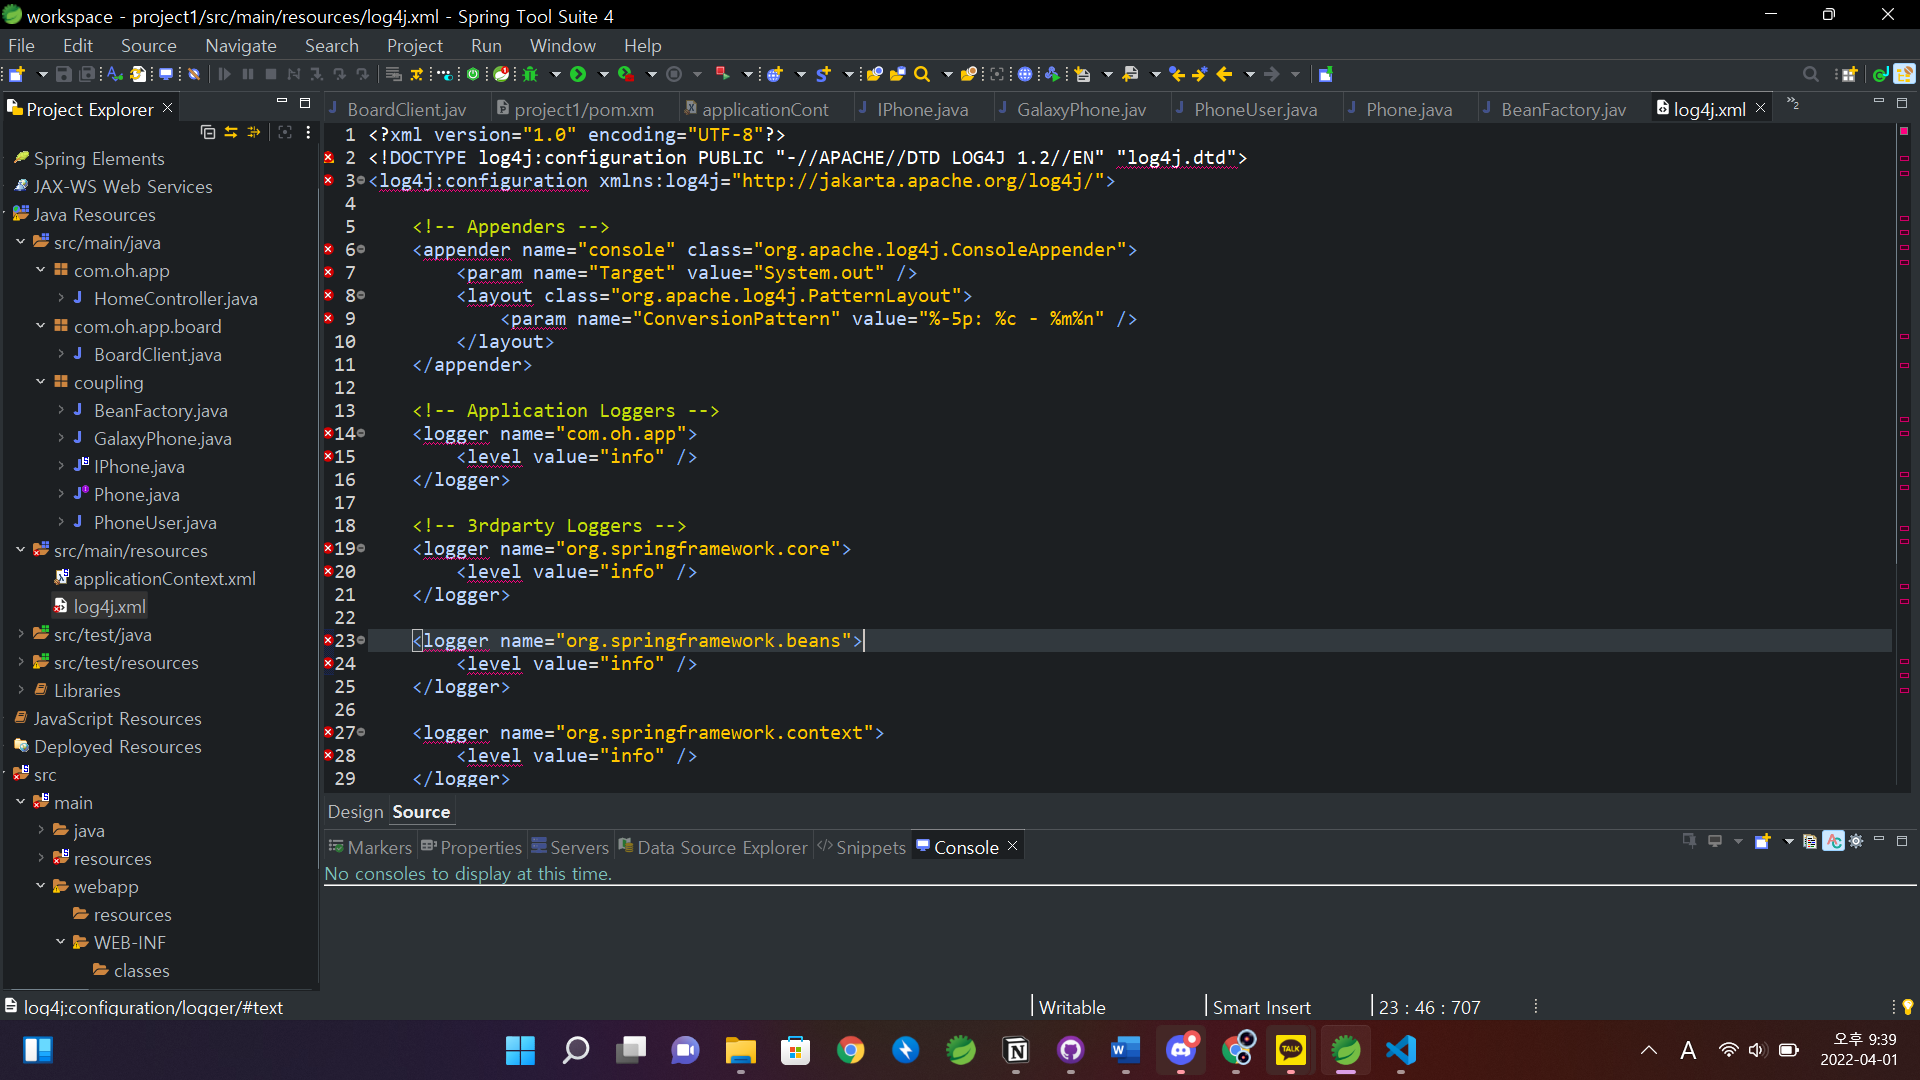Screen dimensions: 1920x1080
Task: Click Collapse All in Project Explorer
Action: click(207, 132)
